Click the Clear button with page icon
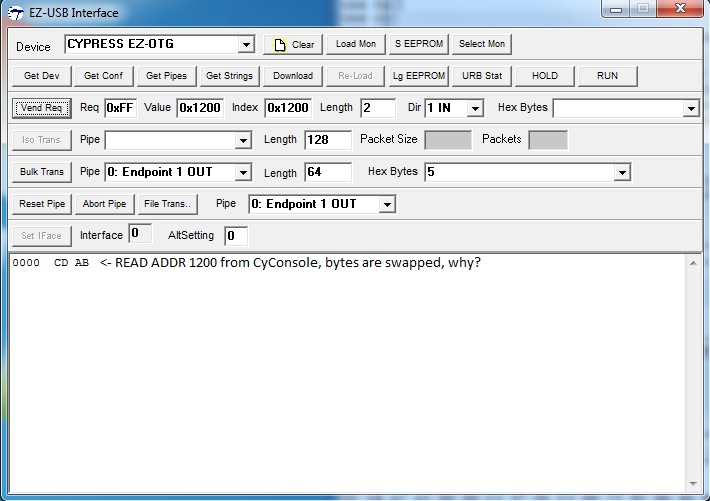This screenshot has height=501, width=710. (293, 44)
